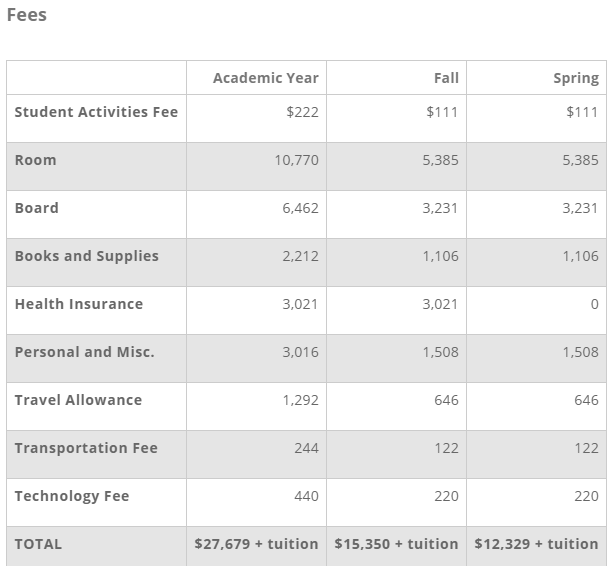Click the Student Activities Fee row label
Image resolution: width=611 pixels, height=566 pixels.
coord(96,112)
